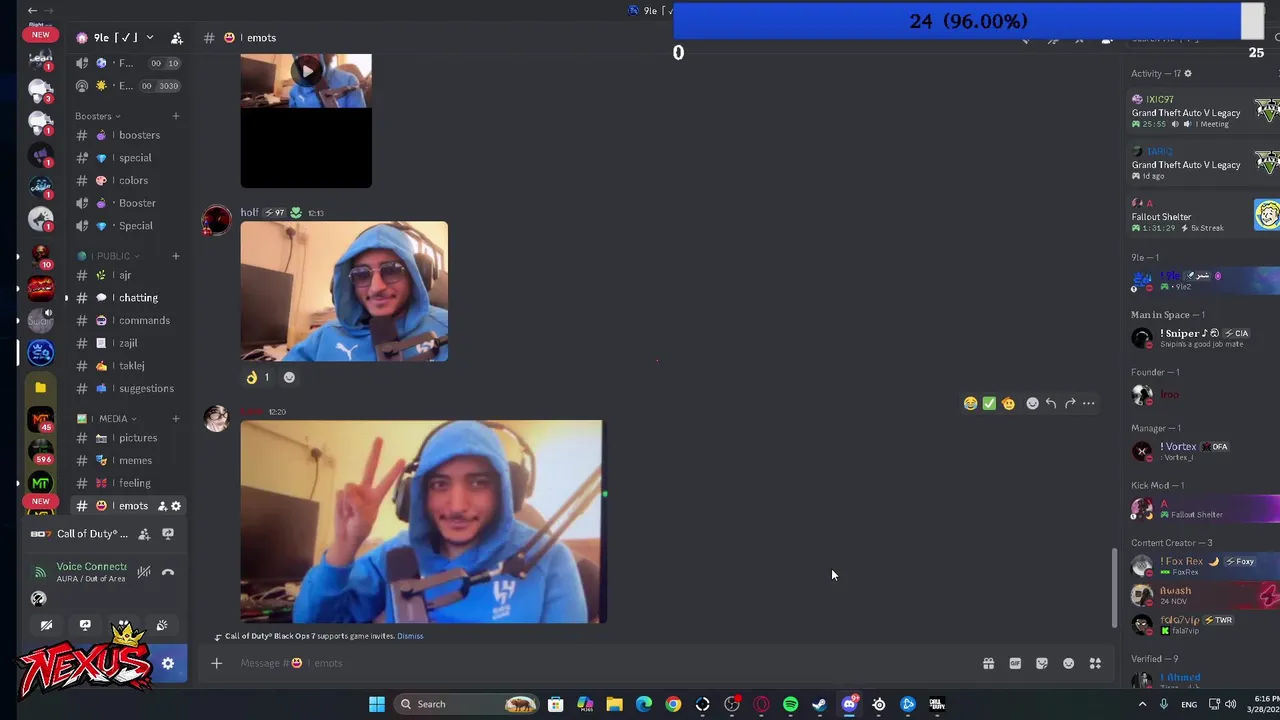Toggle the OK hand reaction count

coord(258,377)
